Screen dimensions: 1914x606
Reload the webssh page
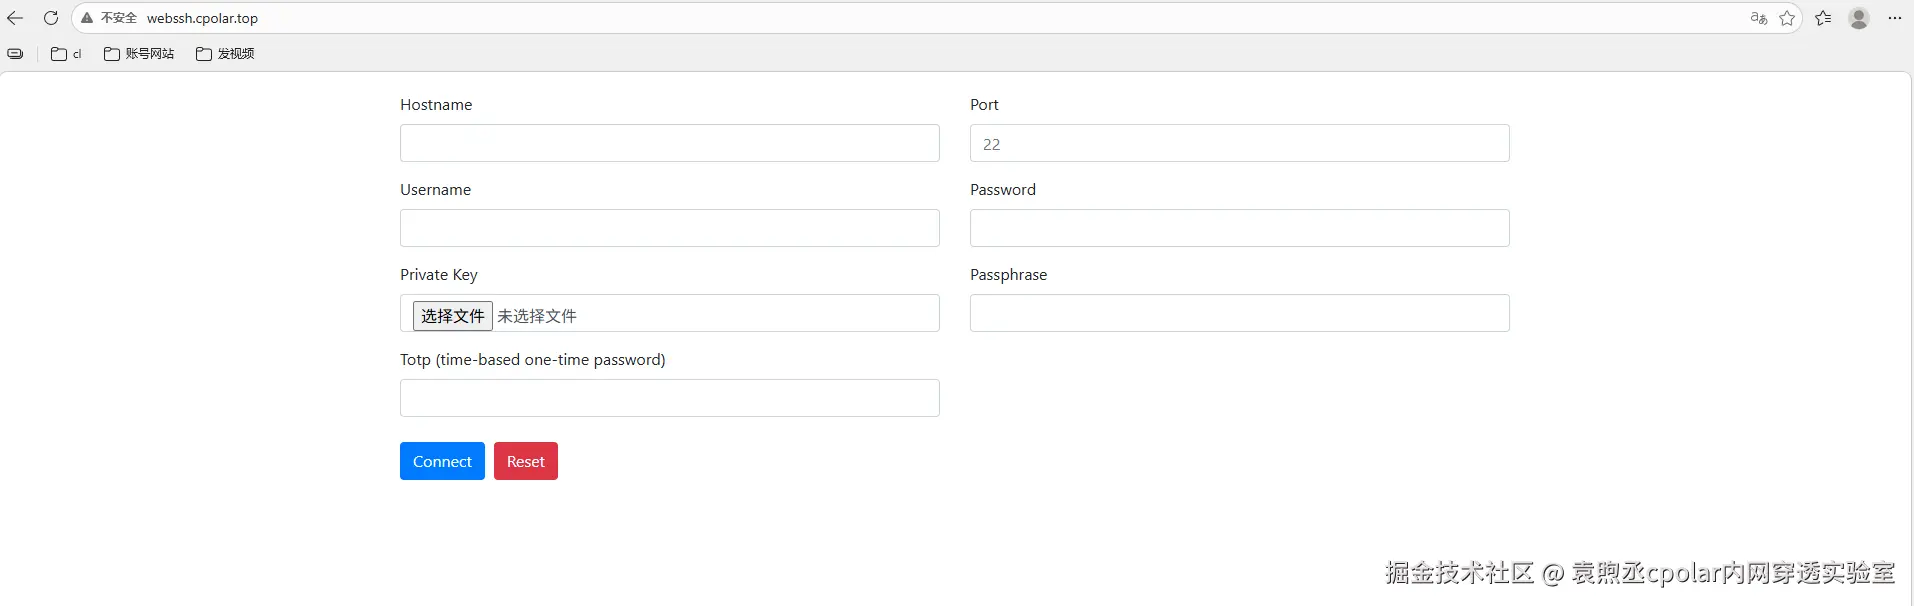51,18
